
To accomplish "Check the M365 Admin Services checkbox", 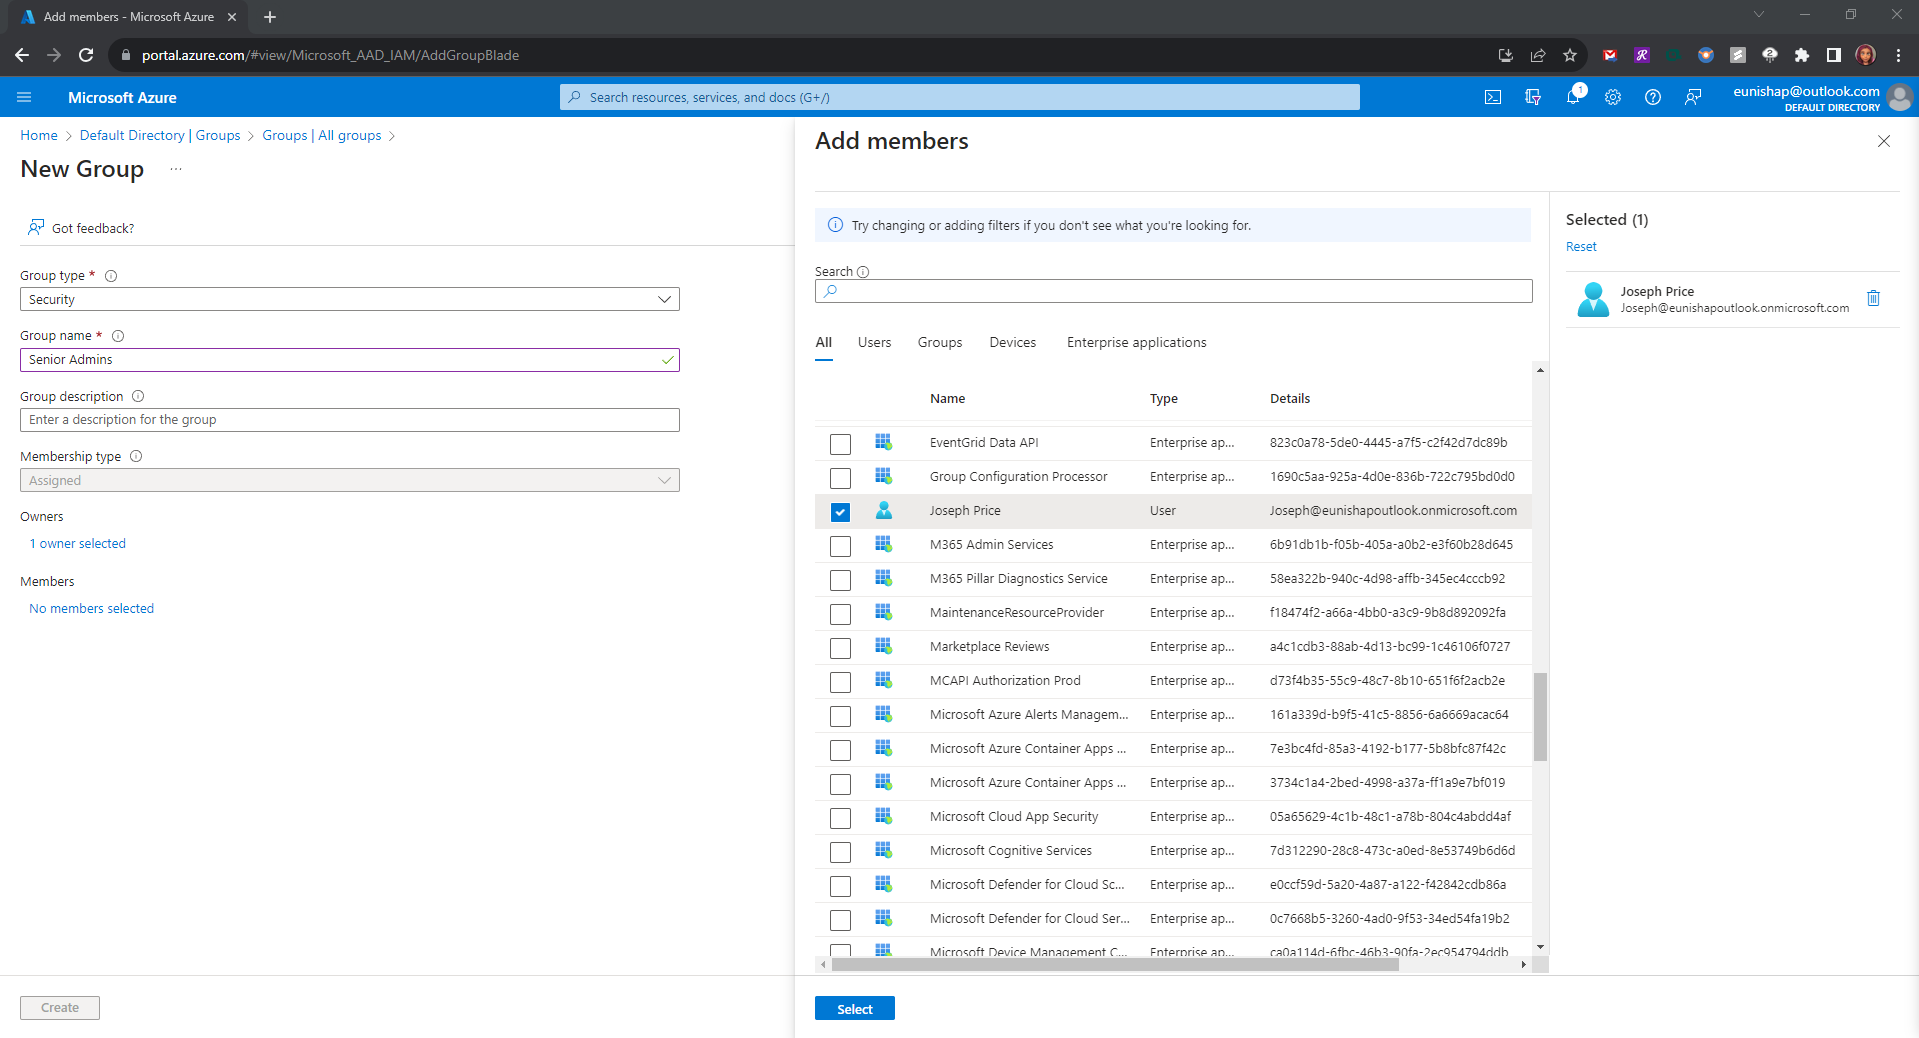I will point(840,546).
